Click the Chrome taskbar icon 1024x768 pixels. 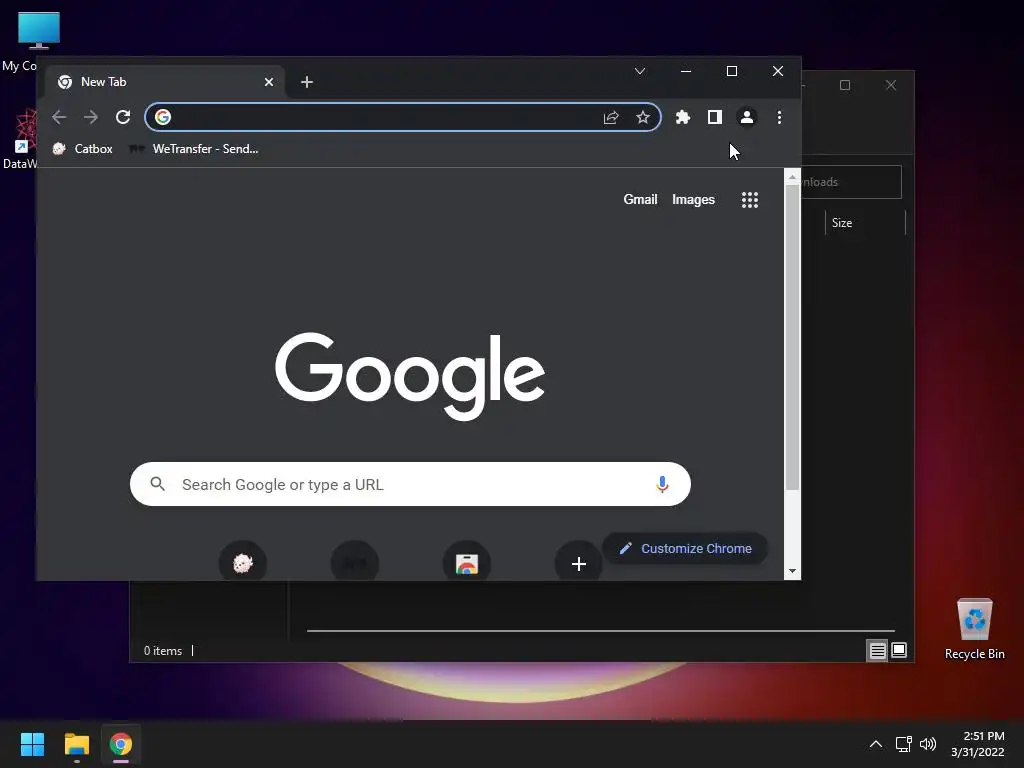coord(121,744)
